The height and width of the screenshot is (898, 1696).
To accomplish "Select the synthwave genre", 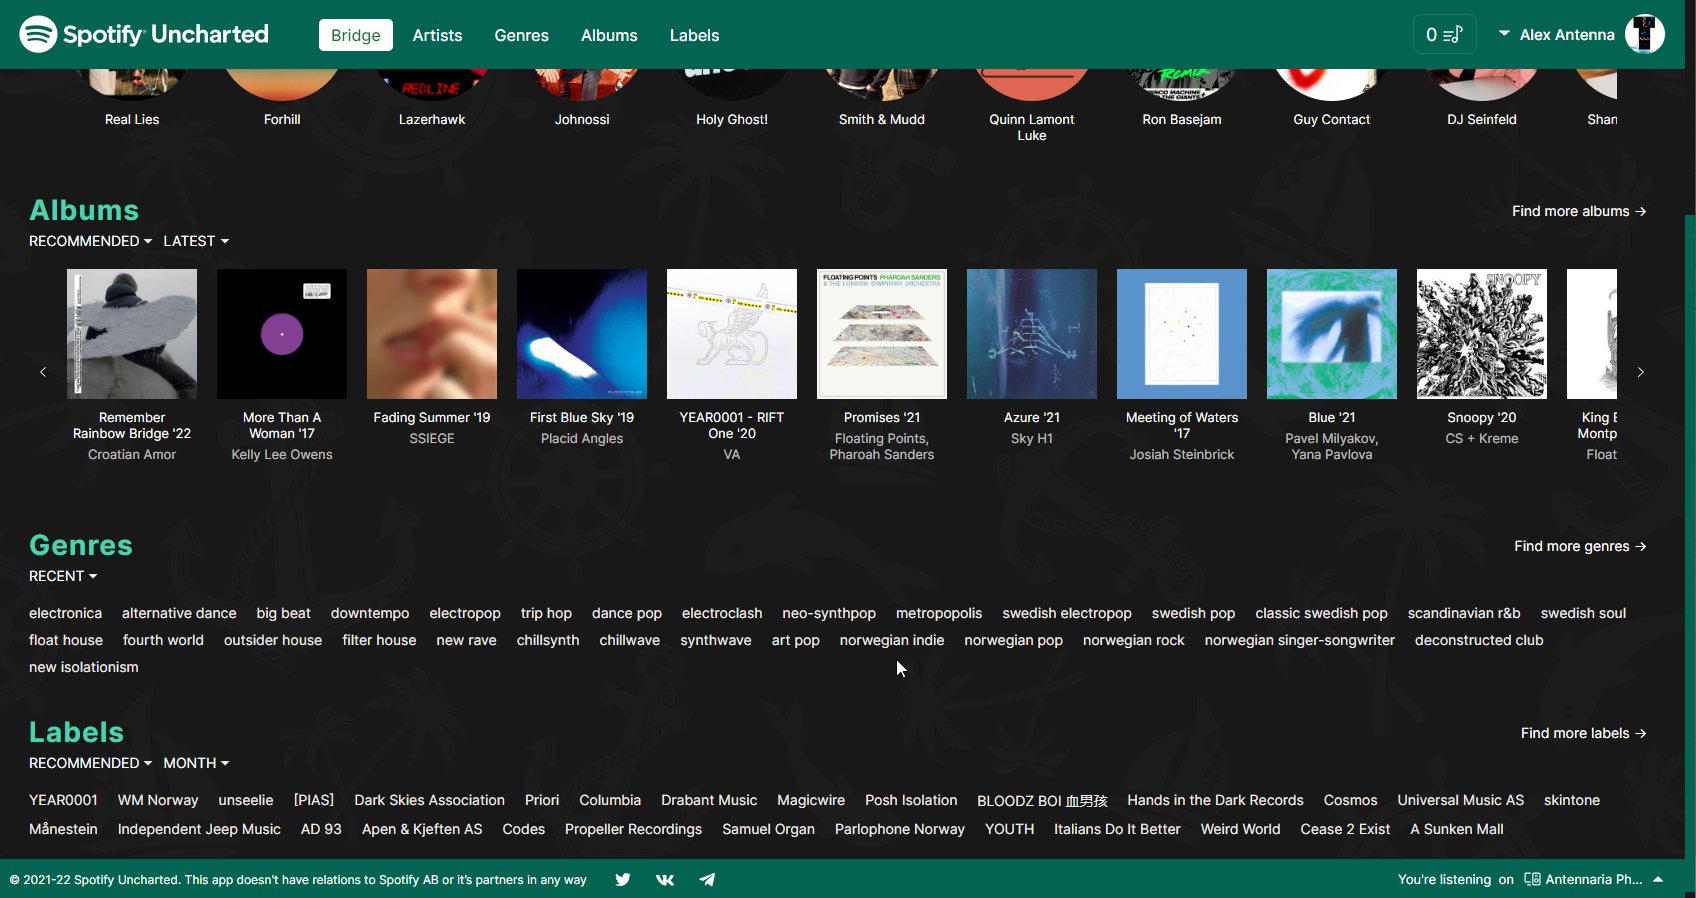I will (x=716, y=640).
